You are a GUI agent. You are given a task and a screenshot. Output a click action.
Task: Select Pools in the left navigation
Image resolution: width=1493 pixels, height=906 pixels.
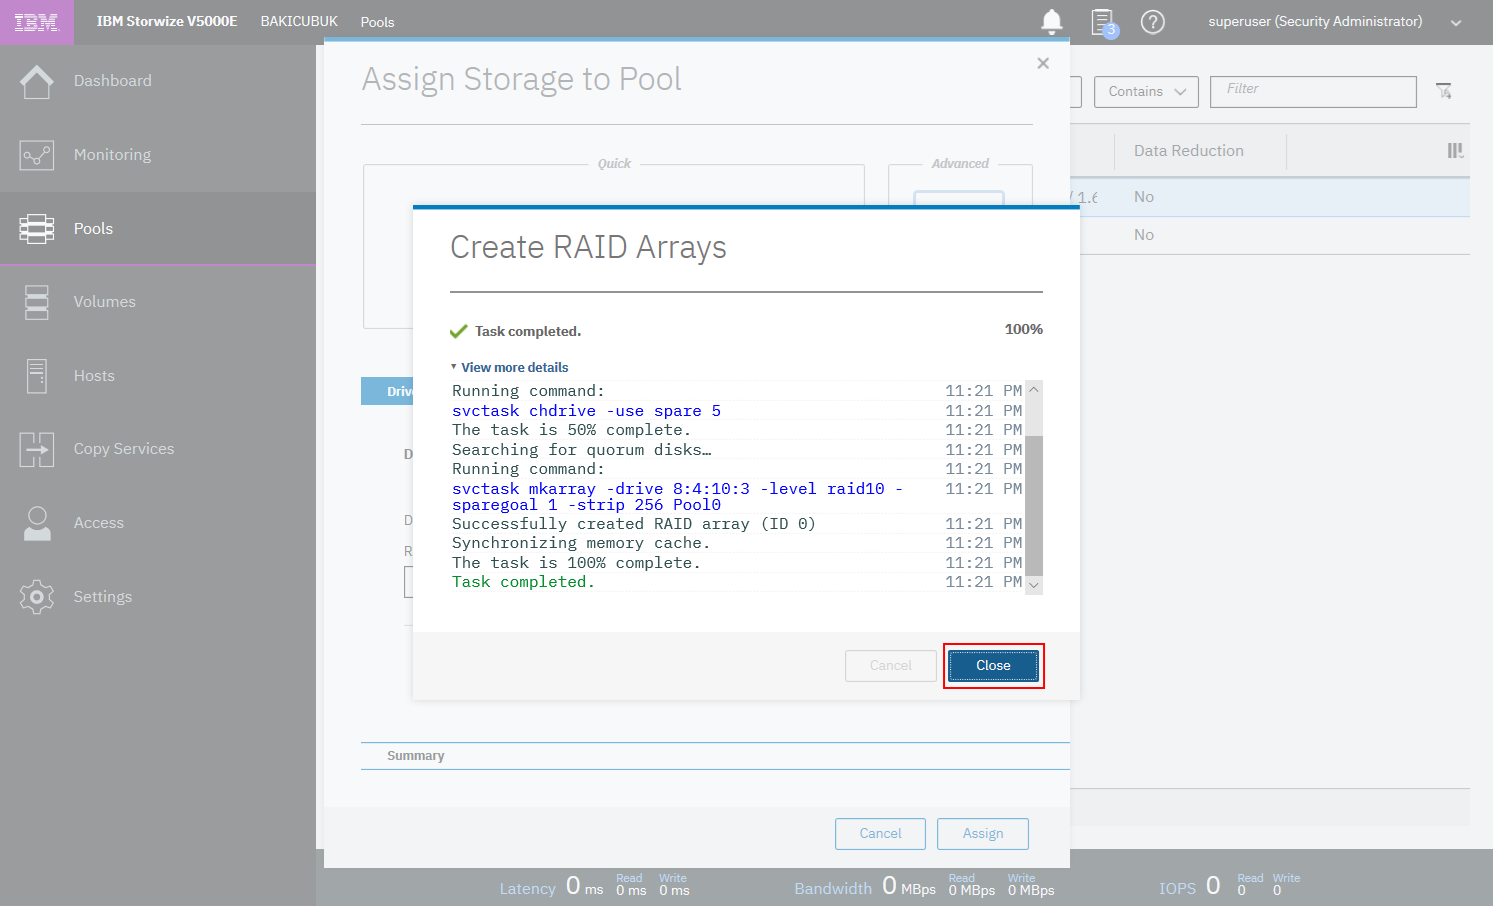[93, 229]
